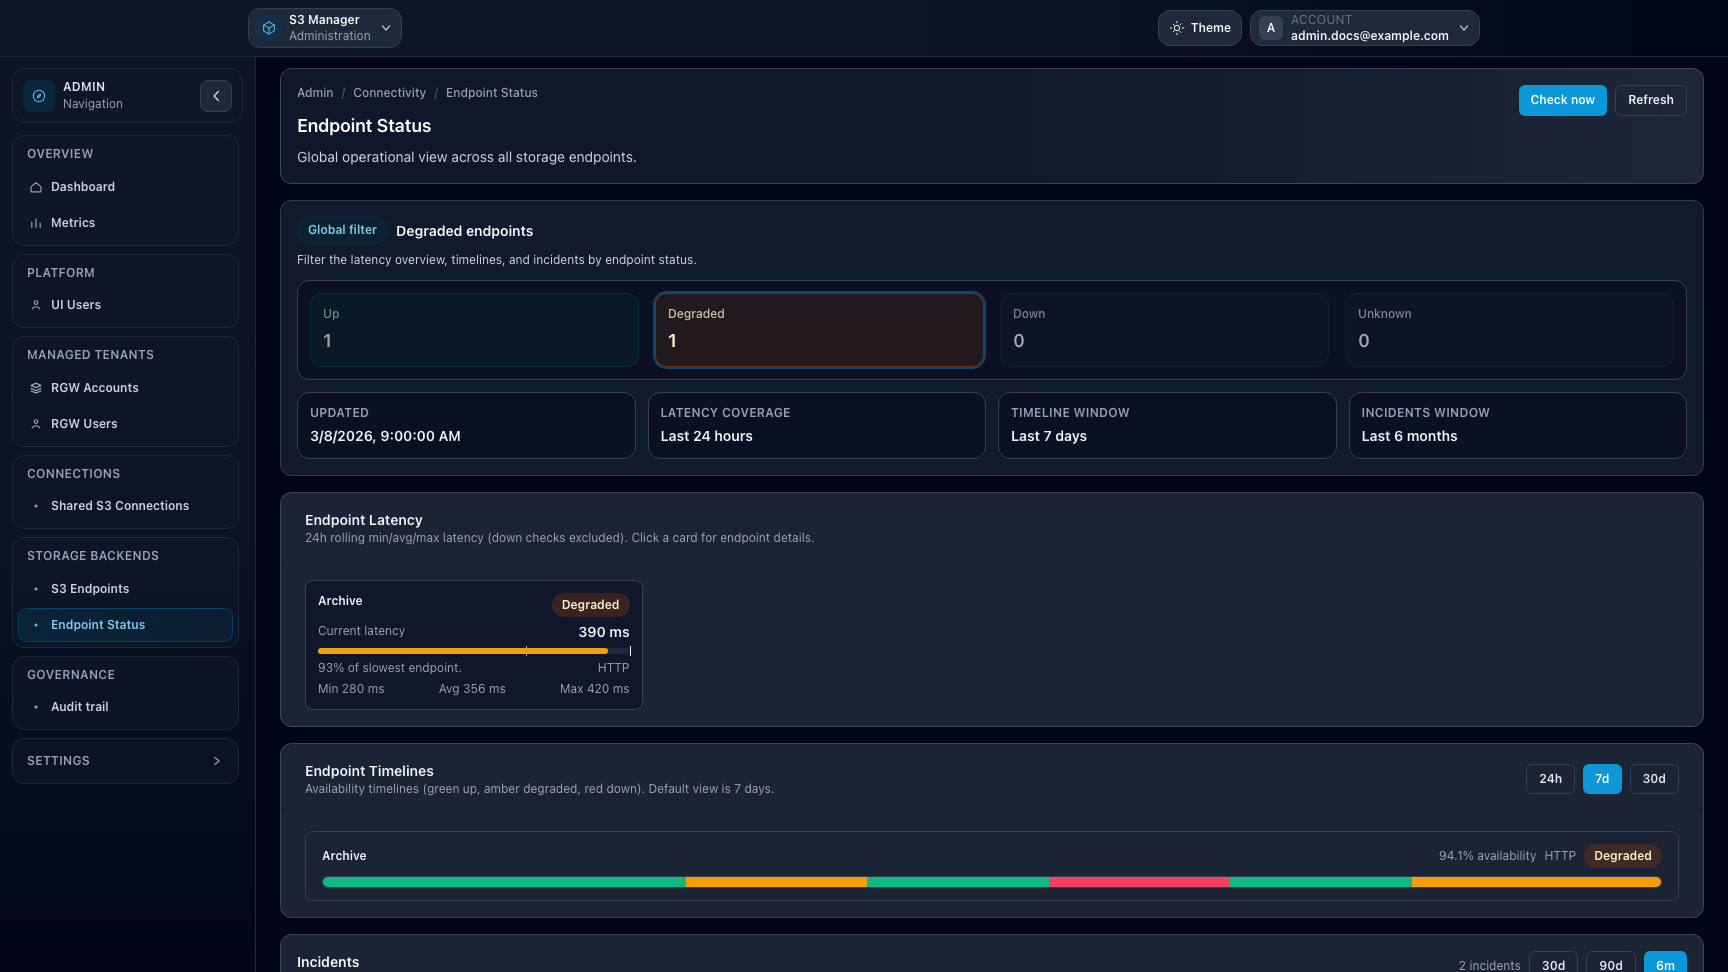Viewport: 1728px width, 972px height.
Task: Select the RGW Users icon
Action: point(36,423)
